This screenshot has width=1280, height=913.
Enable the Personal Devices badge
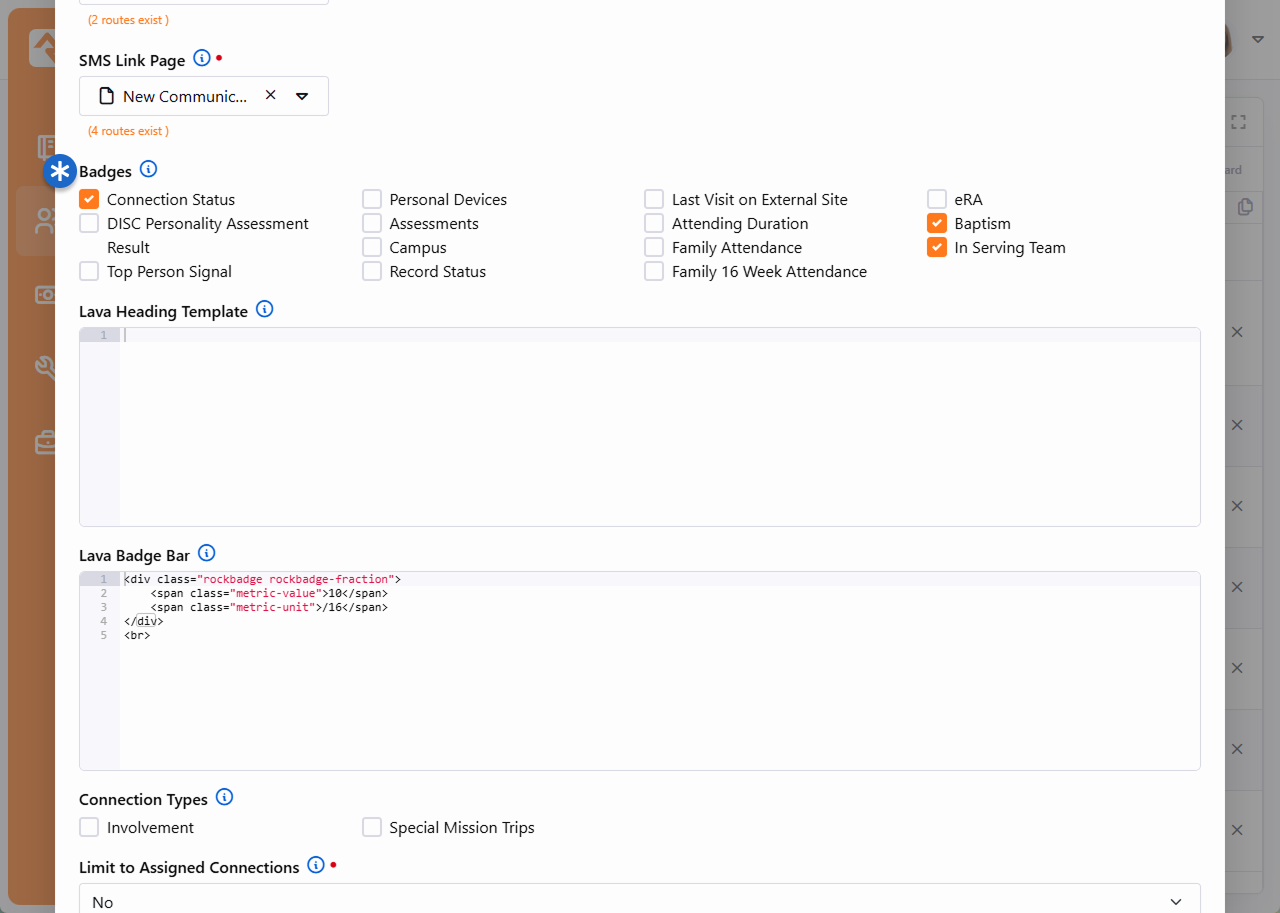[372, 199]
